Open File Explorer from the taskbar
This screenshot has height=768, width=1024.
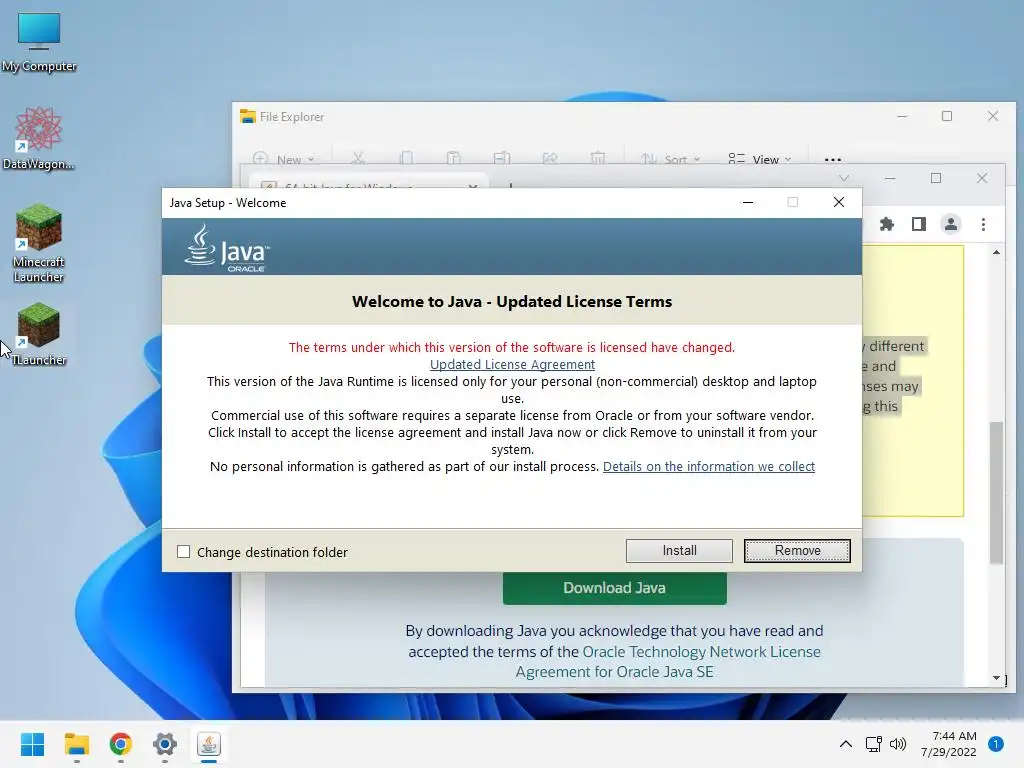pos(76,744)
